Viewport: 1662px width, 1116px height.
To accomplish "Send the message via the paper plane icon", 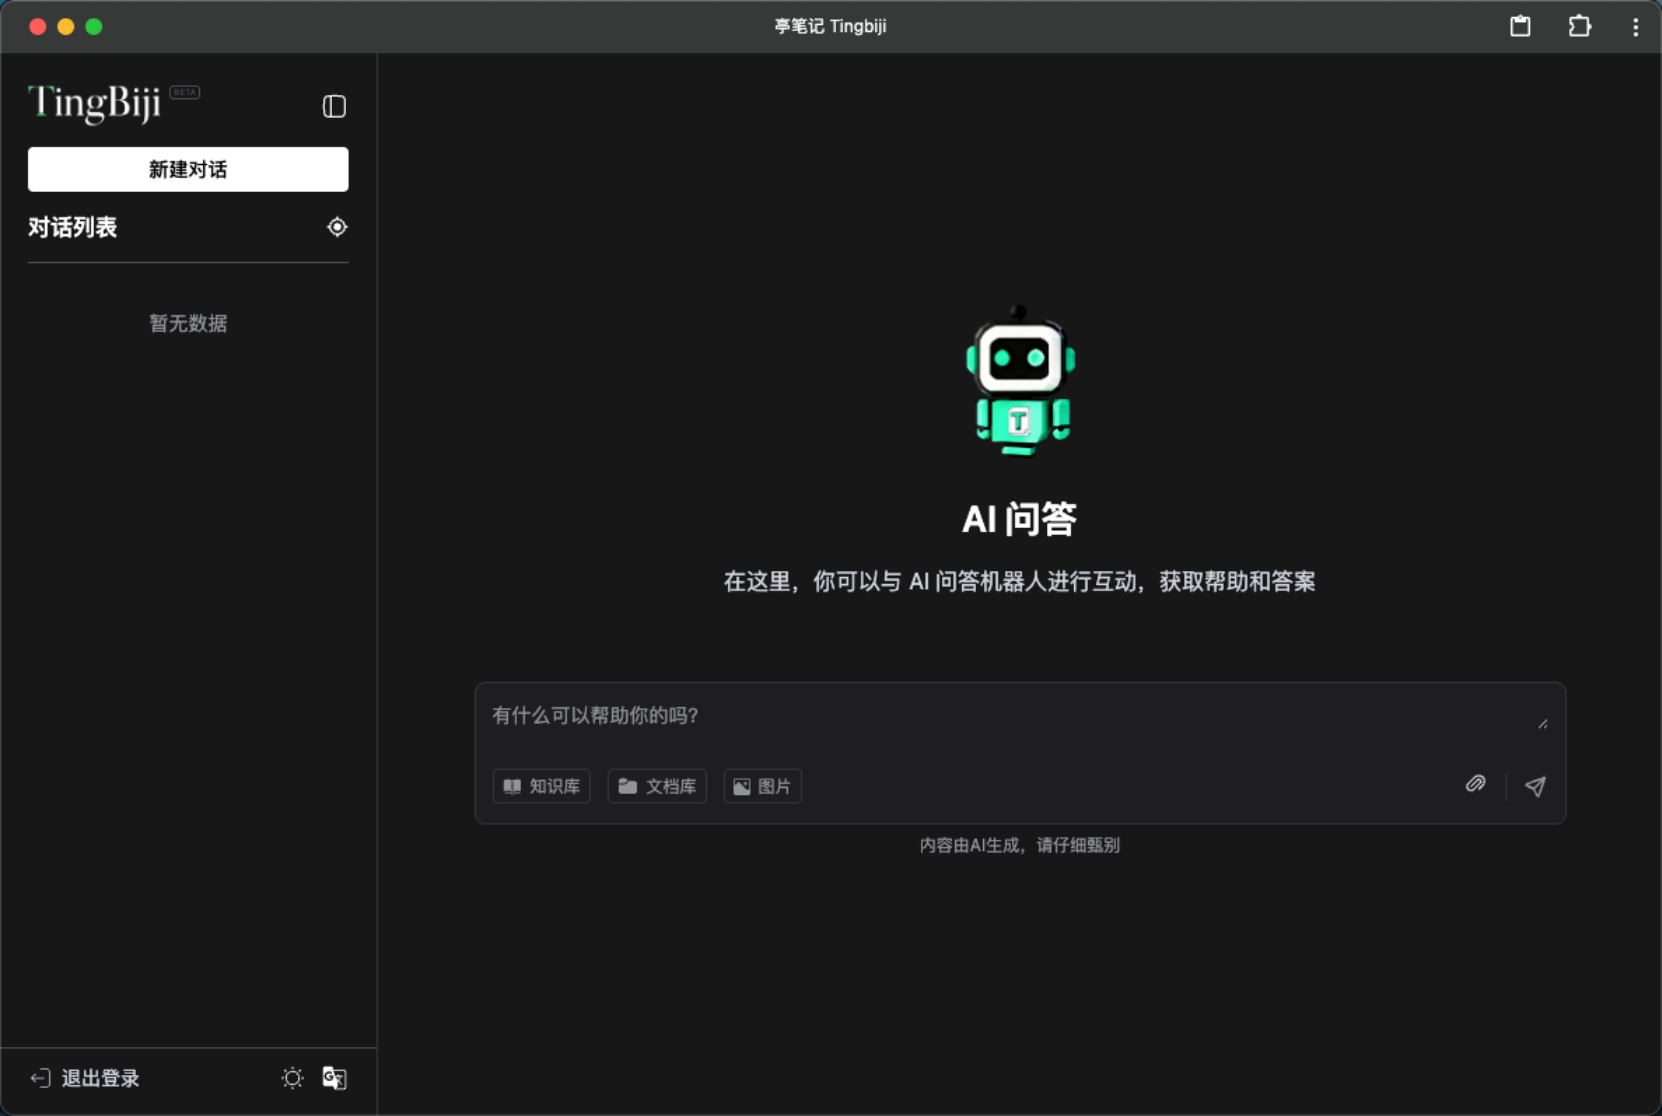I will pyautogui.click(x=1535, y=787).
